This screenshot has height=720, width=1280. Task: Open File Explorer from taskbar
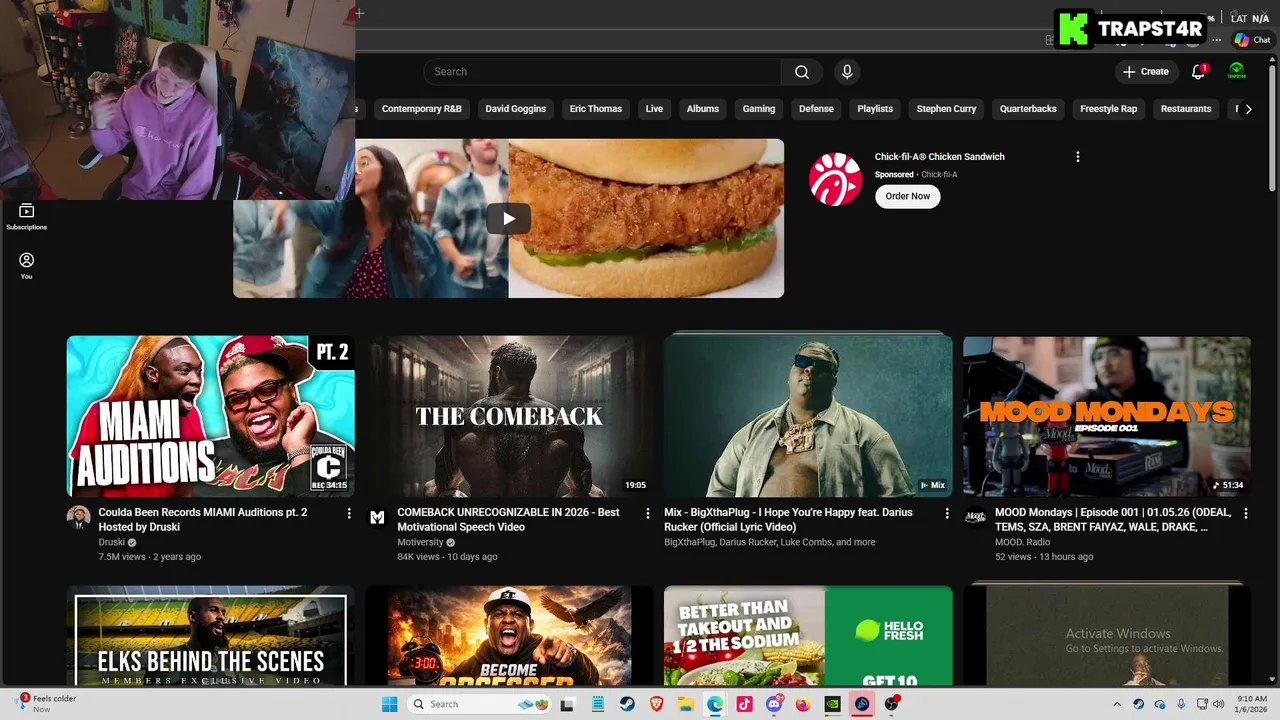[x=686, y=704]
